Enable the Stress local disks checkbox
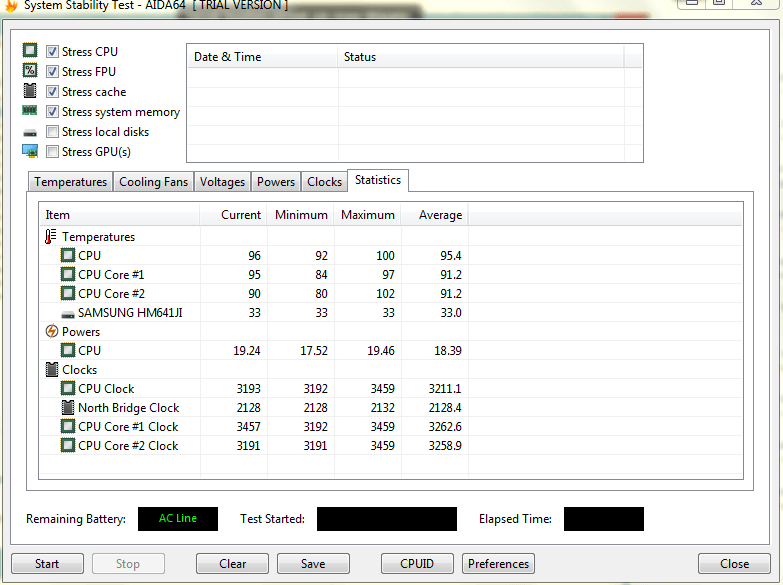This screenshot has height=585, width=783. (x=52, y=131)
